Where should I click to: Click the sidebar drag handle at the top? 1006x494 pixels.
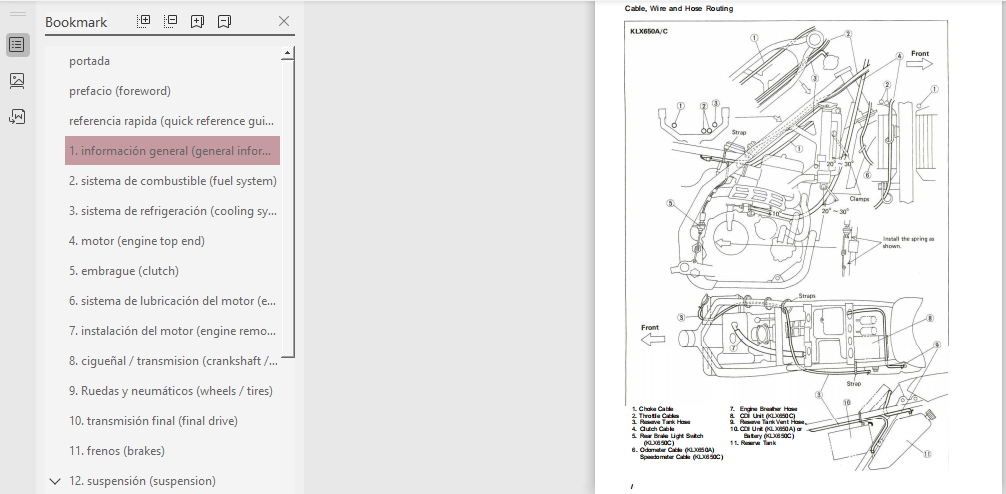tap(18, 14)
